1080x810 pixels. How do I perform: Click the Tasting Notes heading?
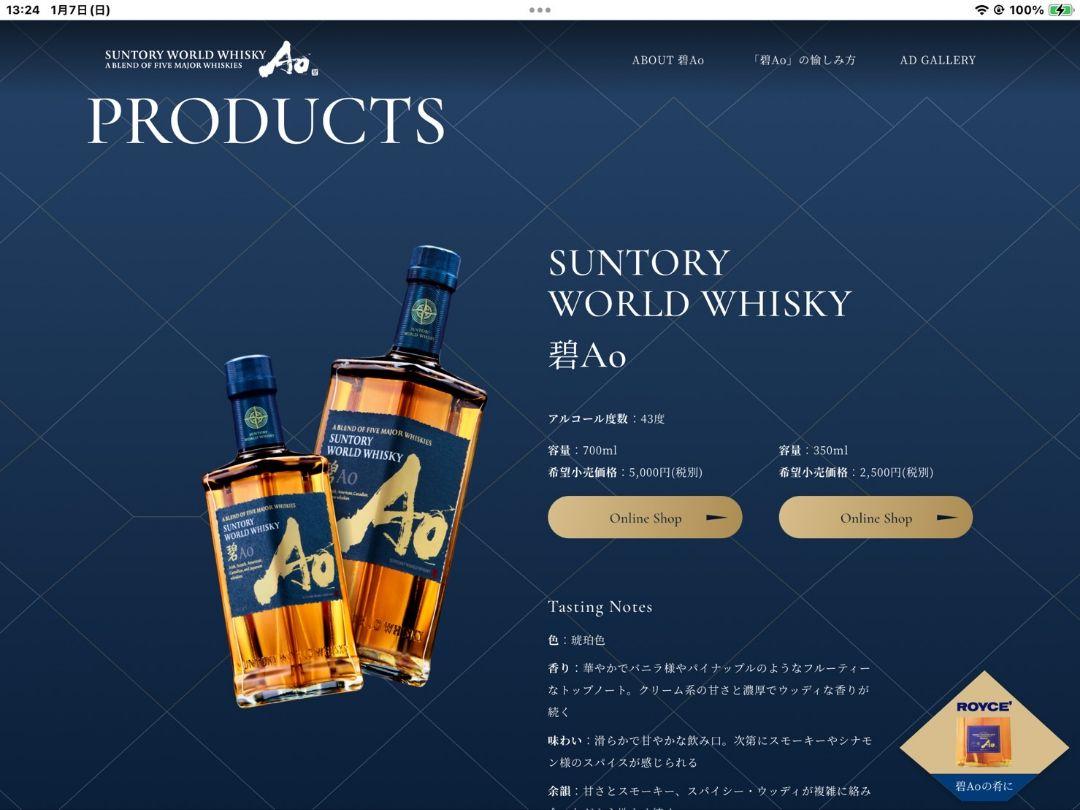tap(600, 607)
